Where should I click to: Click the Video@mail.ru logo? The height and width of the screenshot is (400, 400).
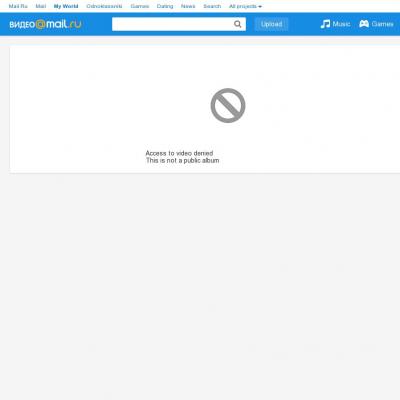[45, 24]
